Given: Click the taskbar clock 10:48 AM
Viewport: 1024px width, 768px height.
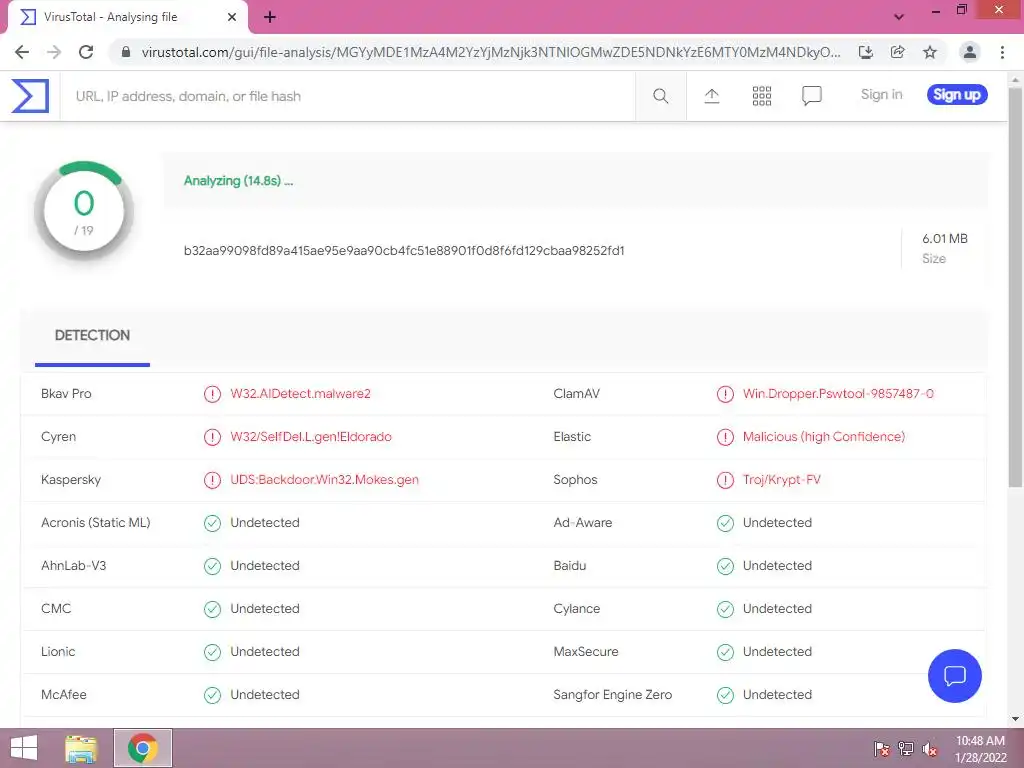Looking at the screenshot, I should coord(980,741).
